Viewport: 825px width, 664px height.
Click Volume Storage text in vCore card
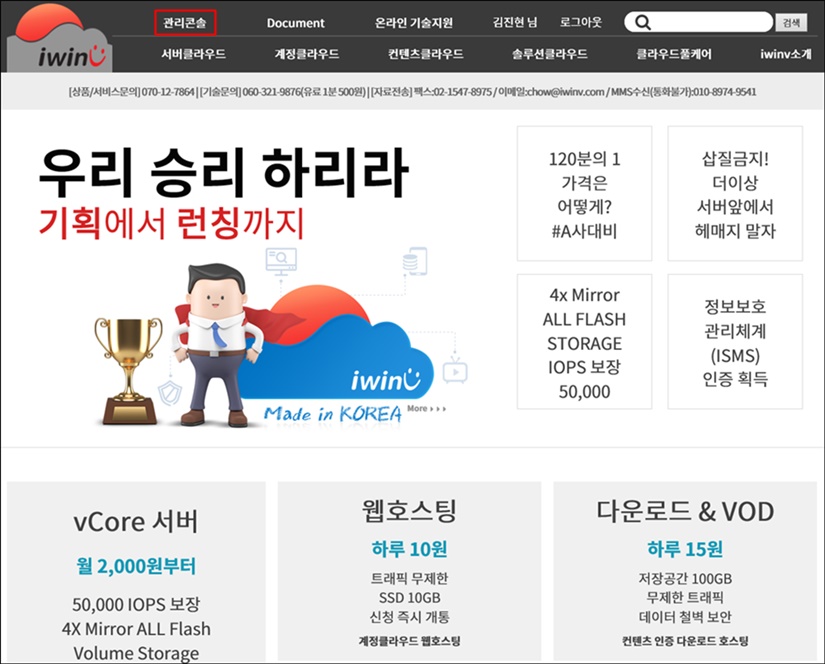pyautogui.click(x=136, y=653)
